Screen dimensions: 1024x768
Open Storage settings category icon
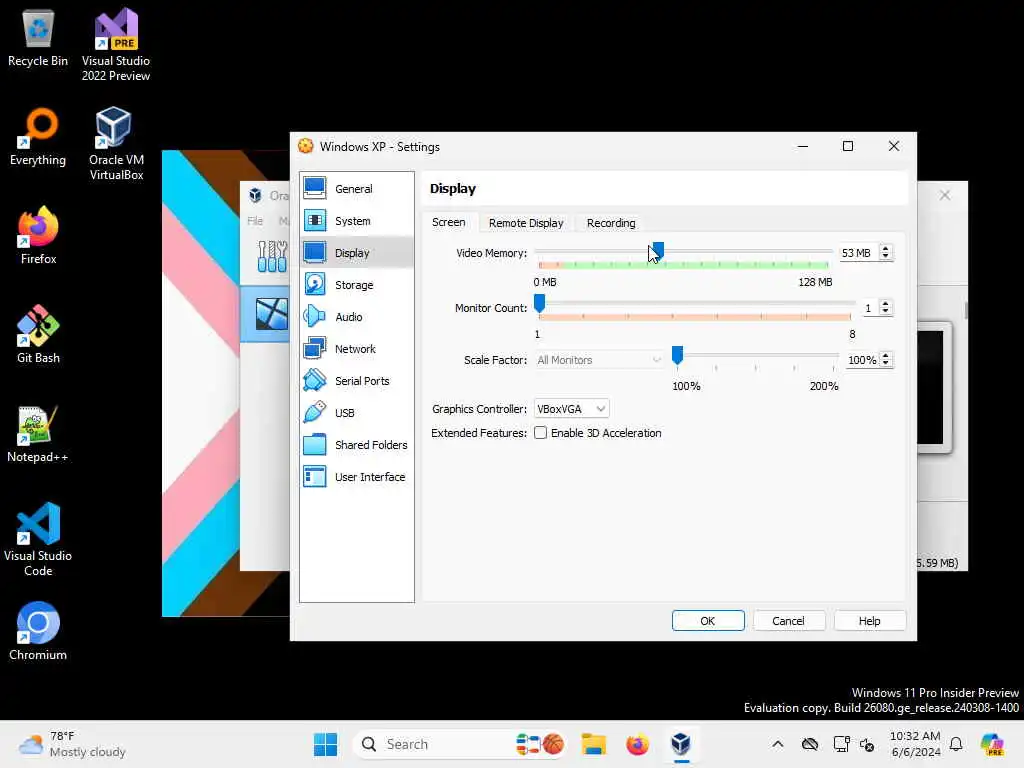pos(315,284)
